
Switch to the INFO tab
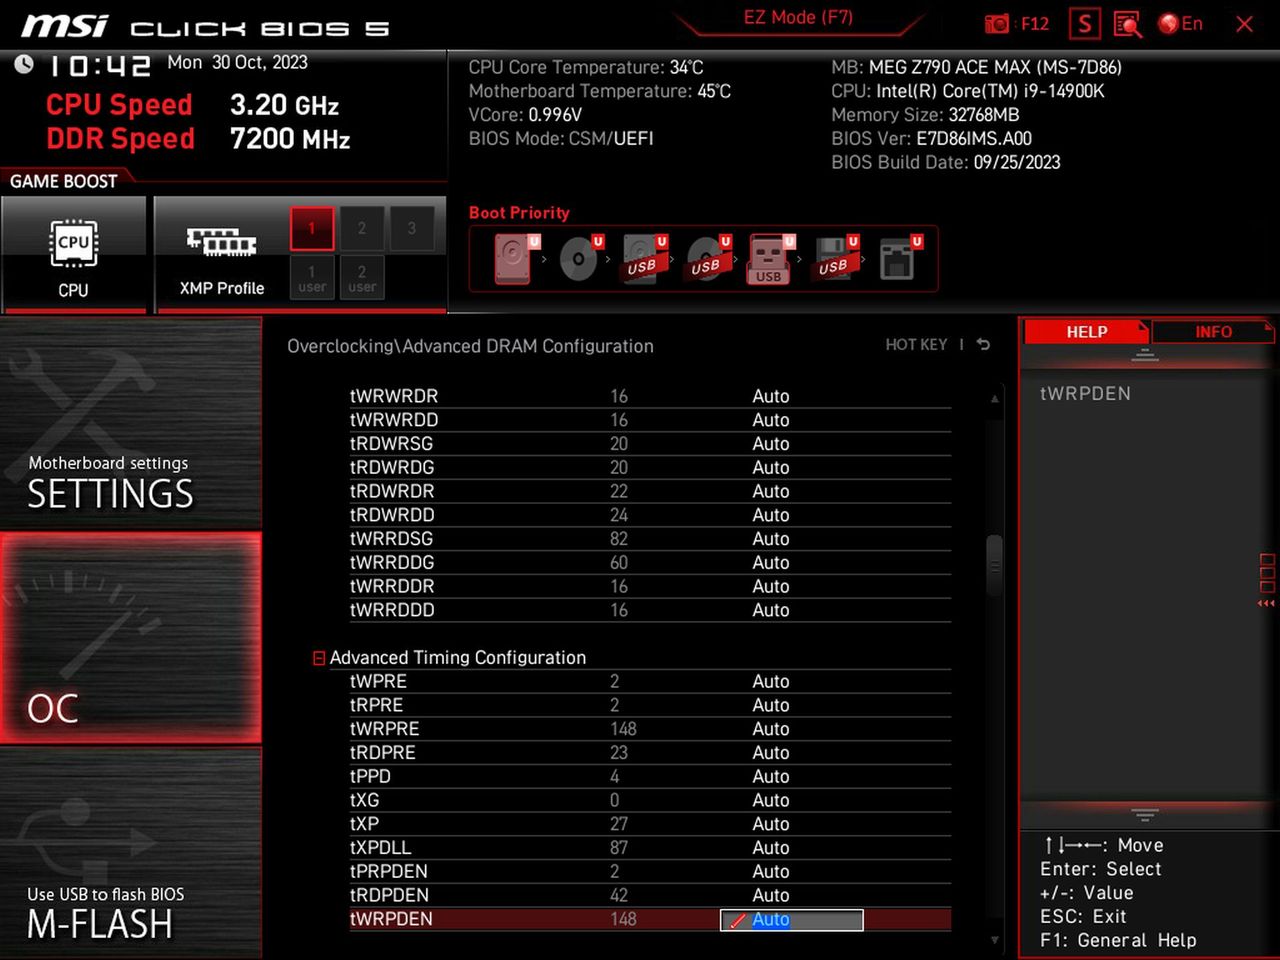point(1213,332)
